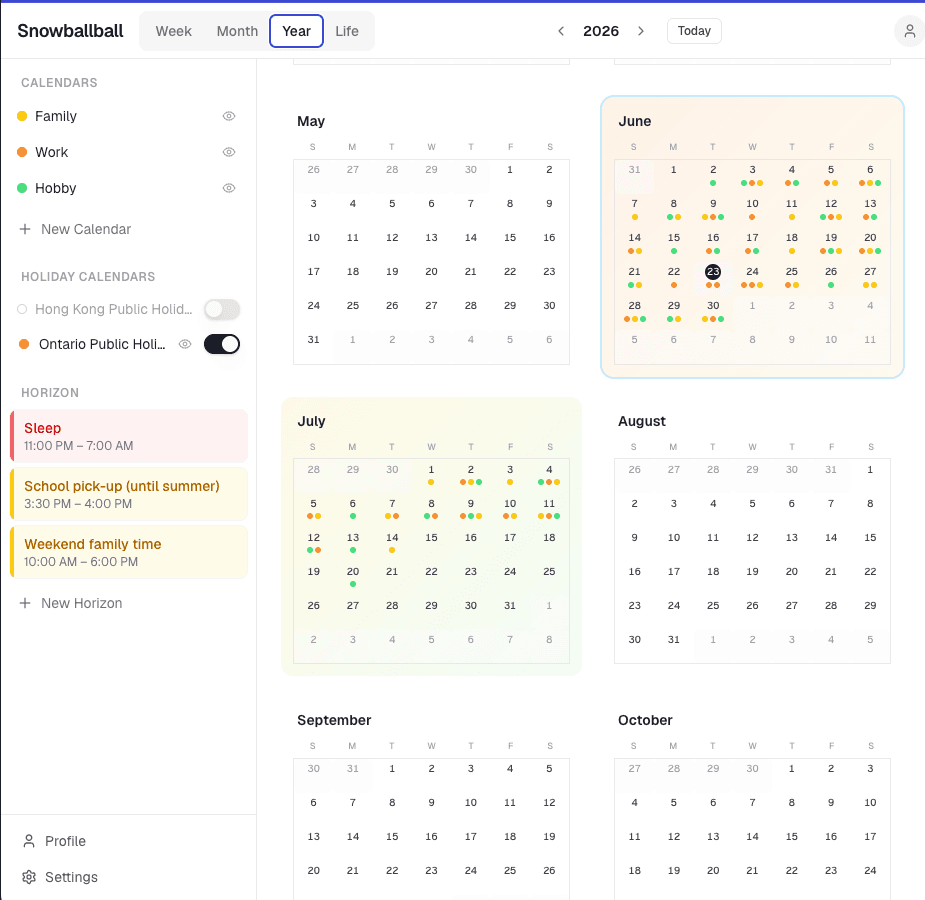
Task: Open School pick-up (until summer) horizon
Action: pos(129,494)
